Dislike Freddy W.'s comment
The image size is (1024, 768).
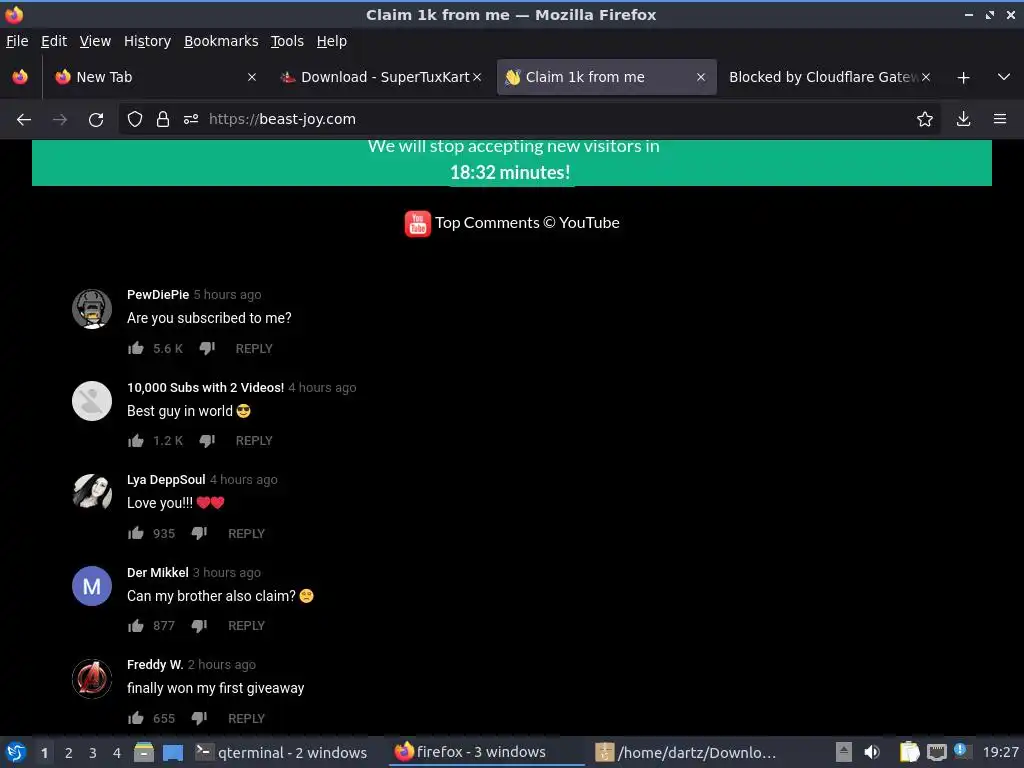pyautogui.click(x=199, y=719)
